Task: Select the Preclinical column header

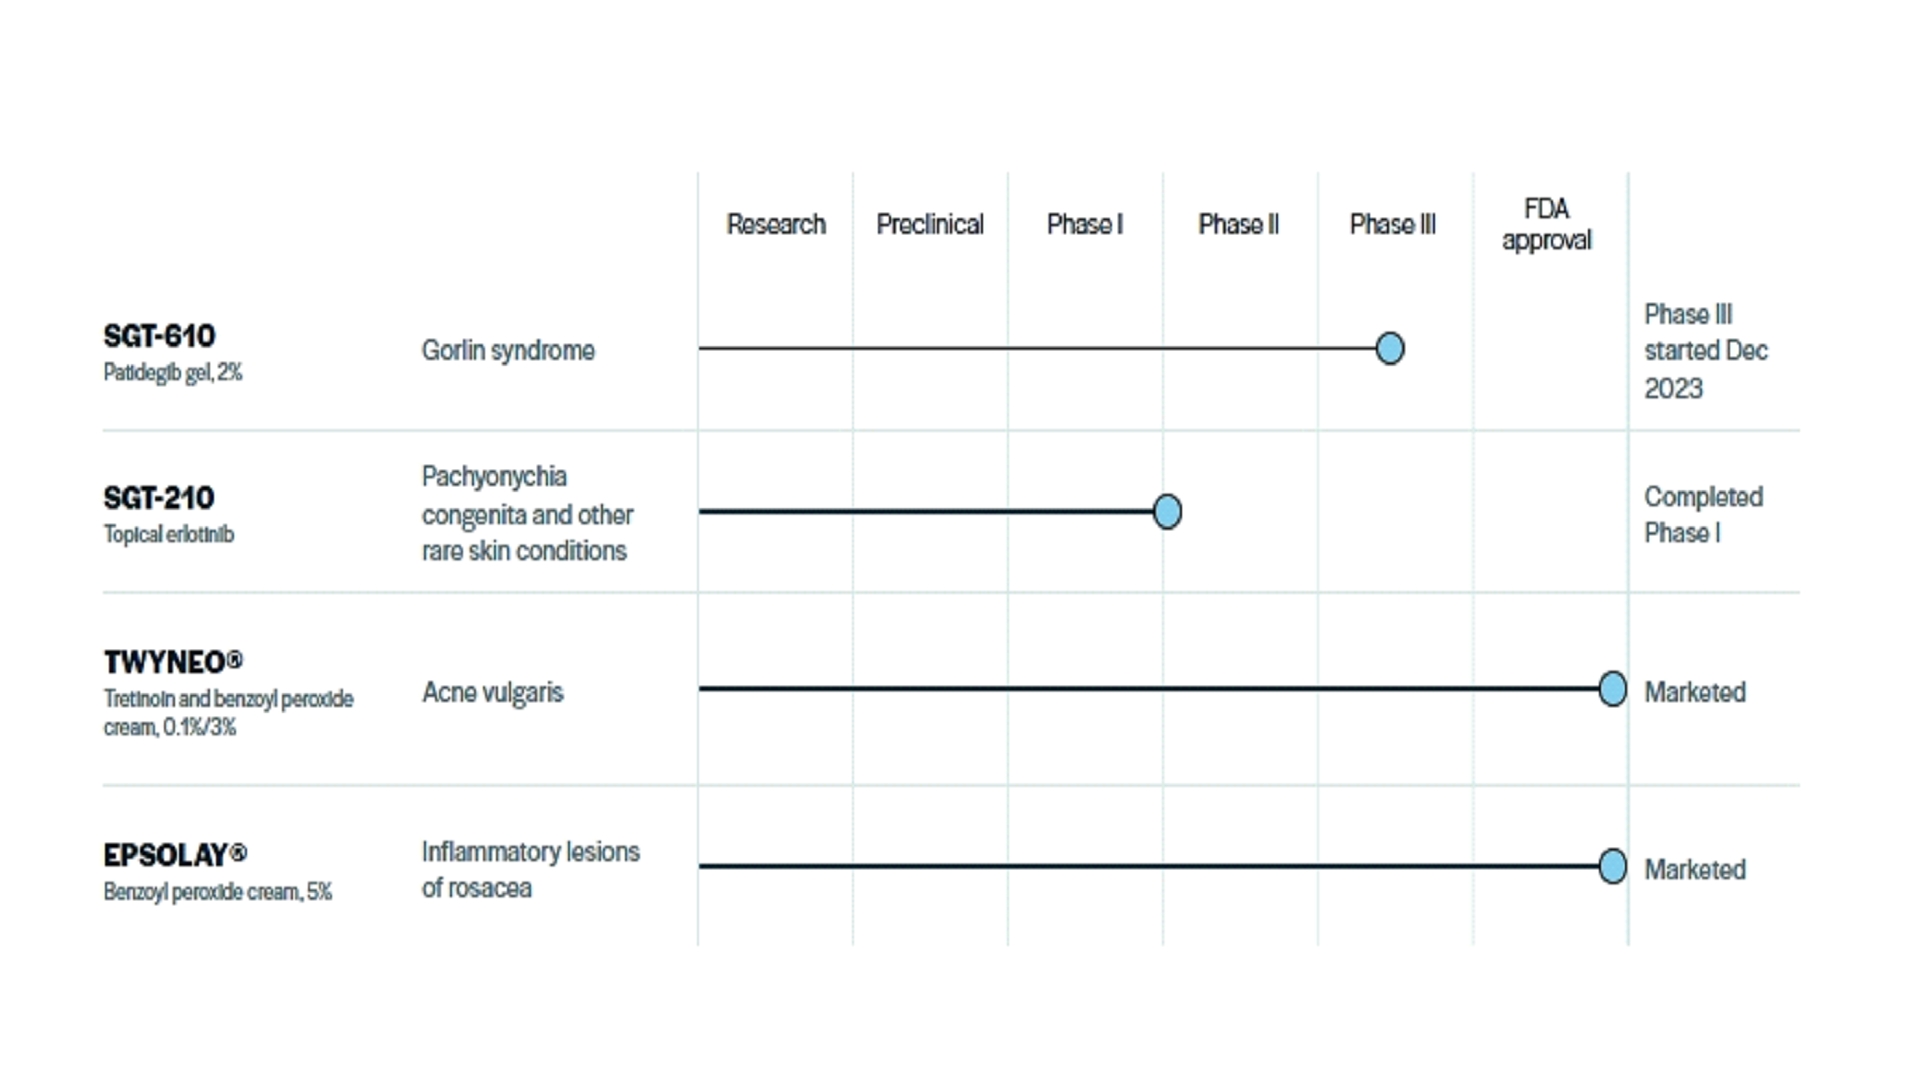Action: pyautogui.click(x=930, y=225)
